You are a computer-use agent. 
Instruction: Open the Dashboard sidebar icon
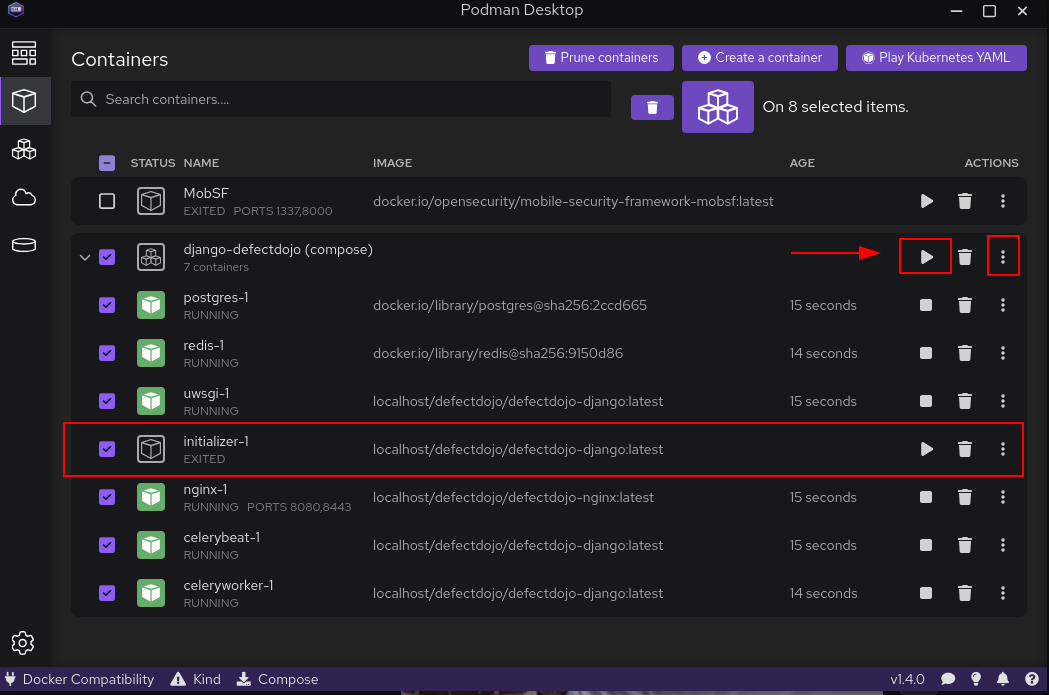[24, 53]
